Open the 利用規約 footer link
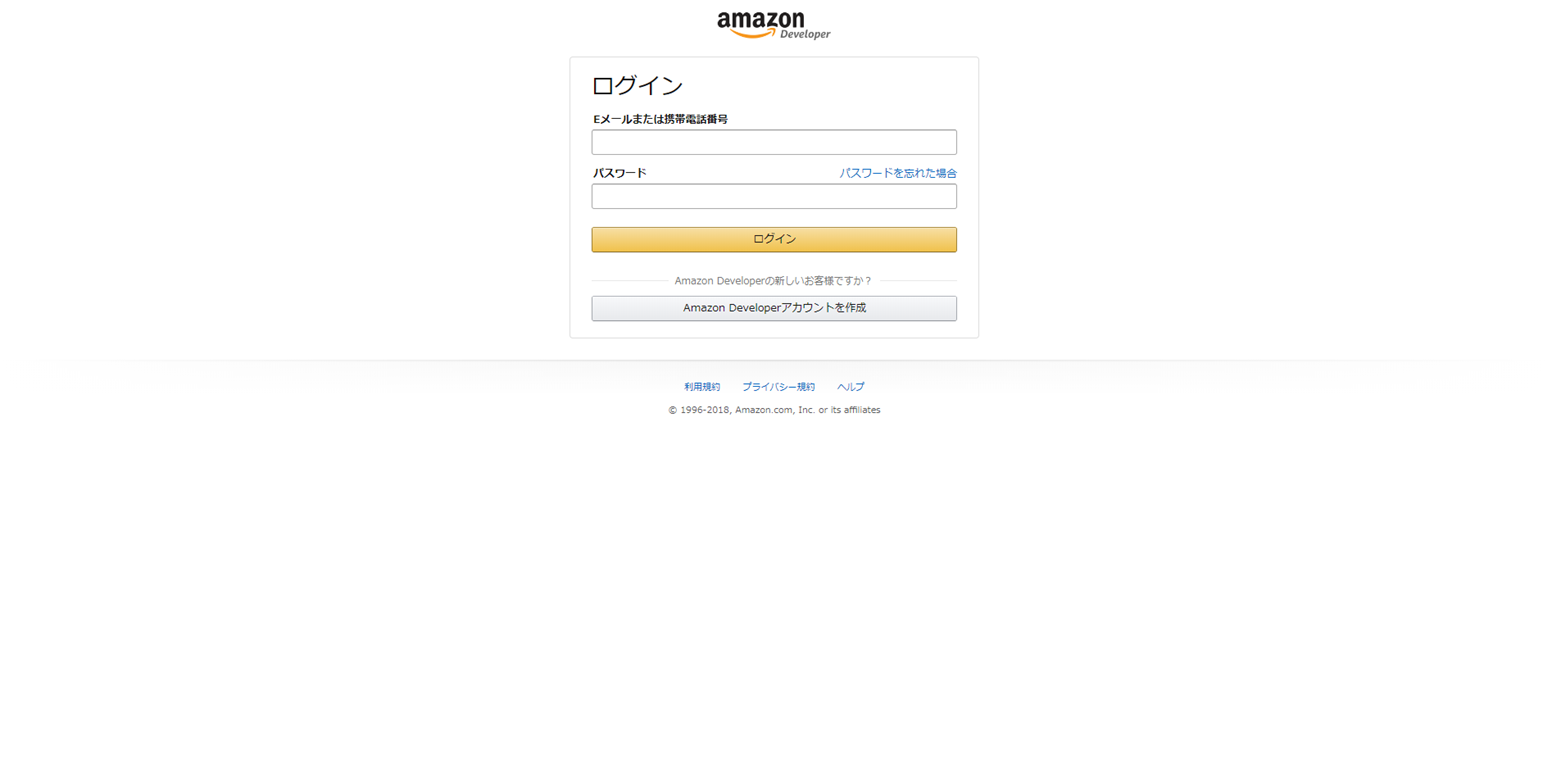This screenshot has width=1552, height=767. (x=702, y=386)
